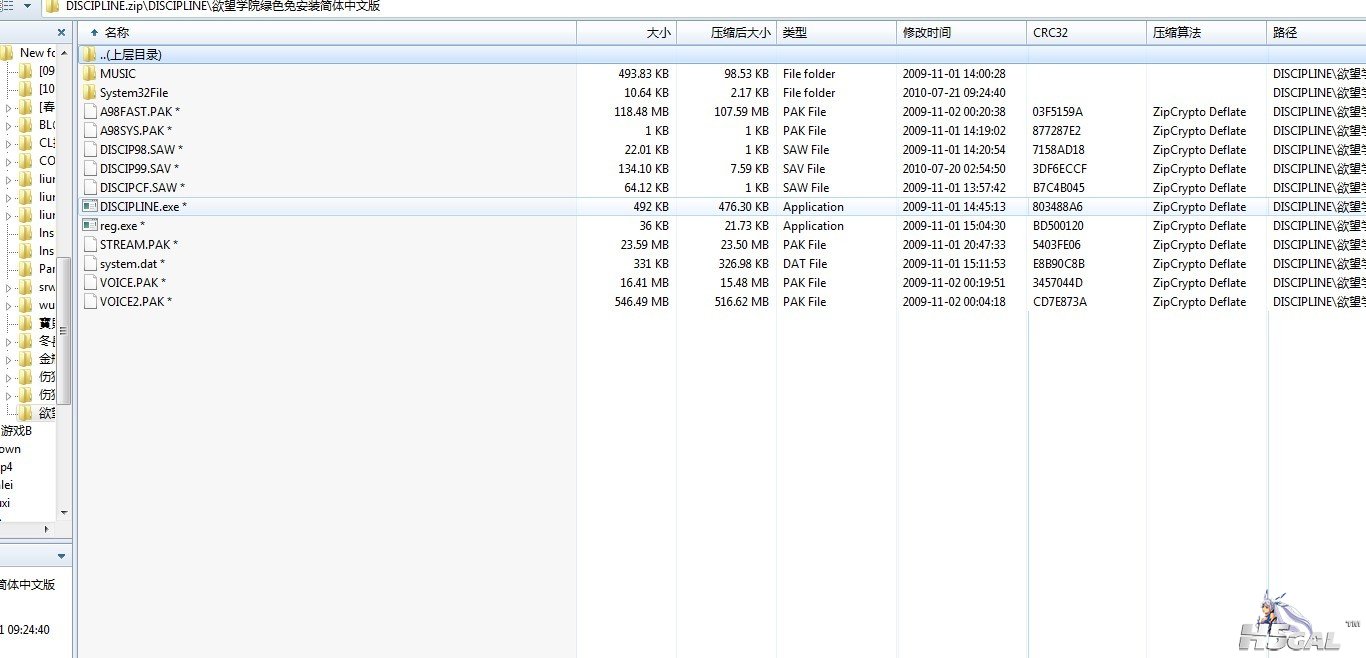Click the folder tree vertical scrollbar thumb
1366x658 pixels.
click(64, 330)
